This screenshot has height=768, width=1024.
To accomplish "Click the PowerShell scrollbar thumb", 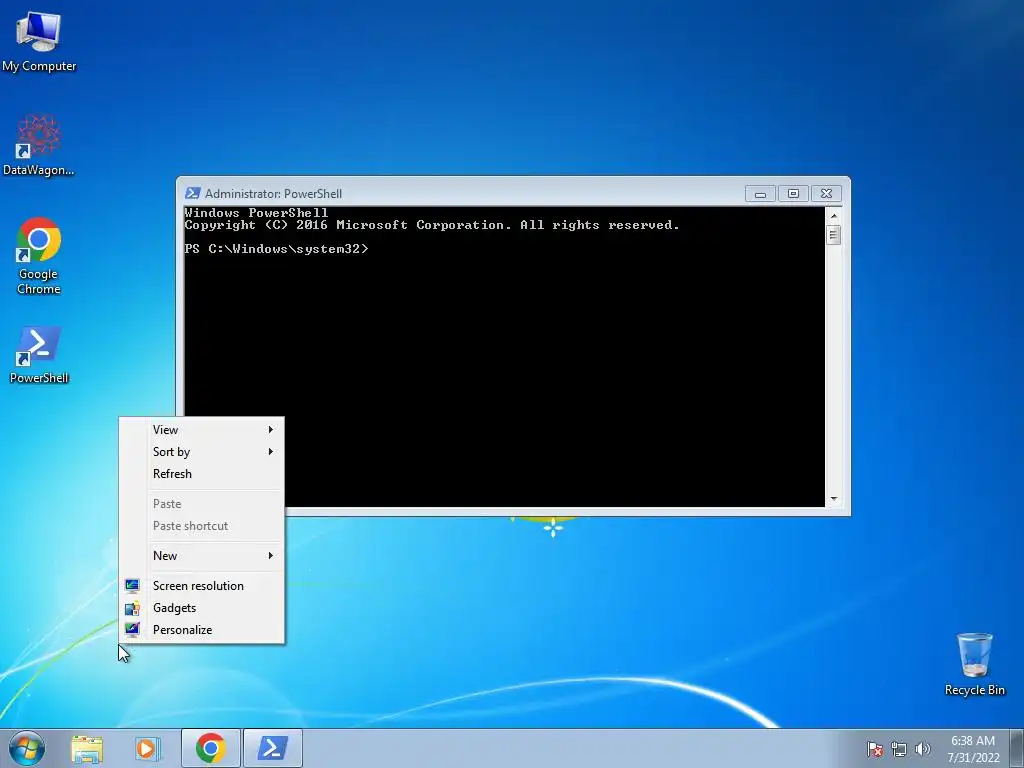I will coord(834,235).
